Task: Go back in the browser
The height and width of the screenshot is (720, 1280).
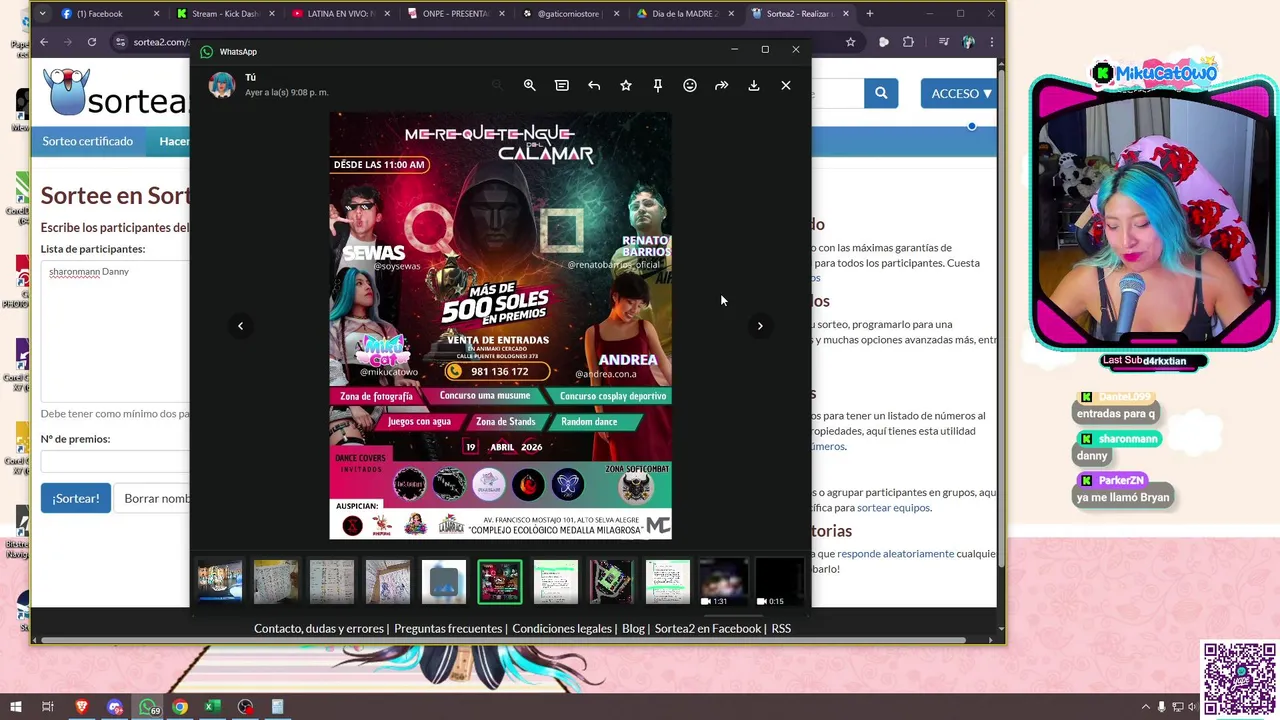Action: pos(44,42)
